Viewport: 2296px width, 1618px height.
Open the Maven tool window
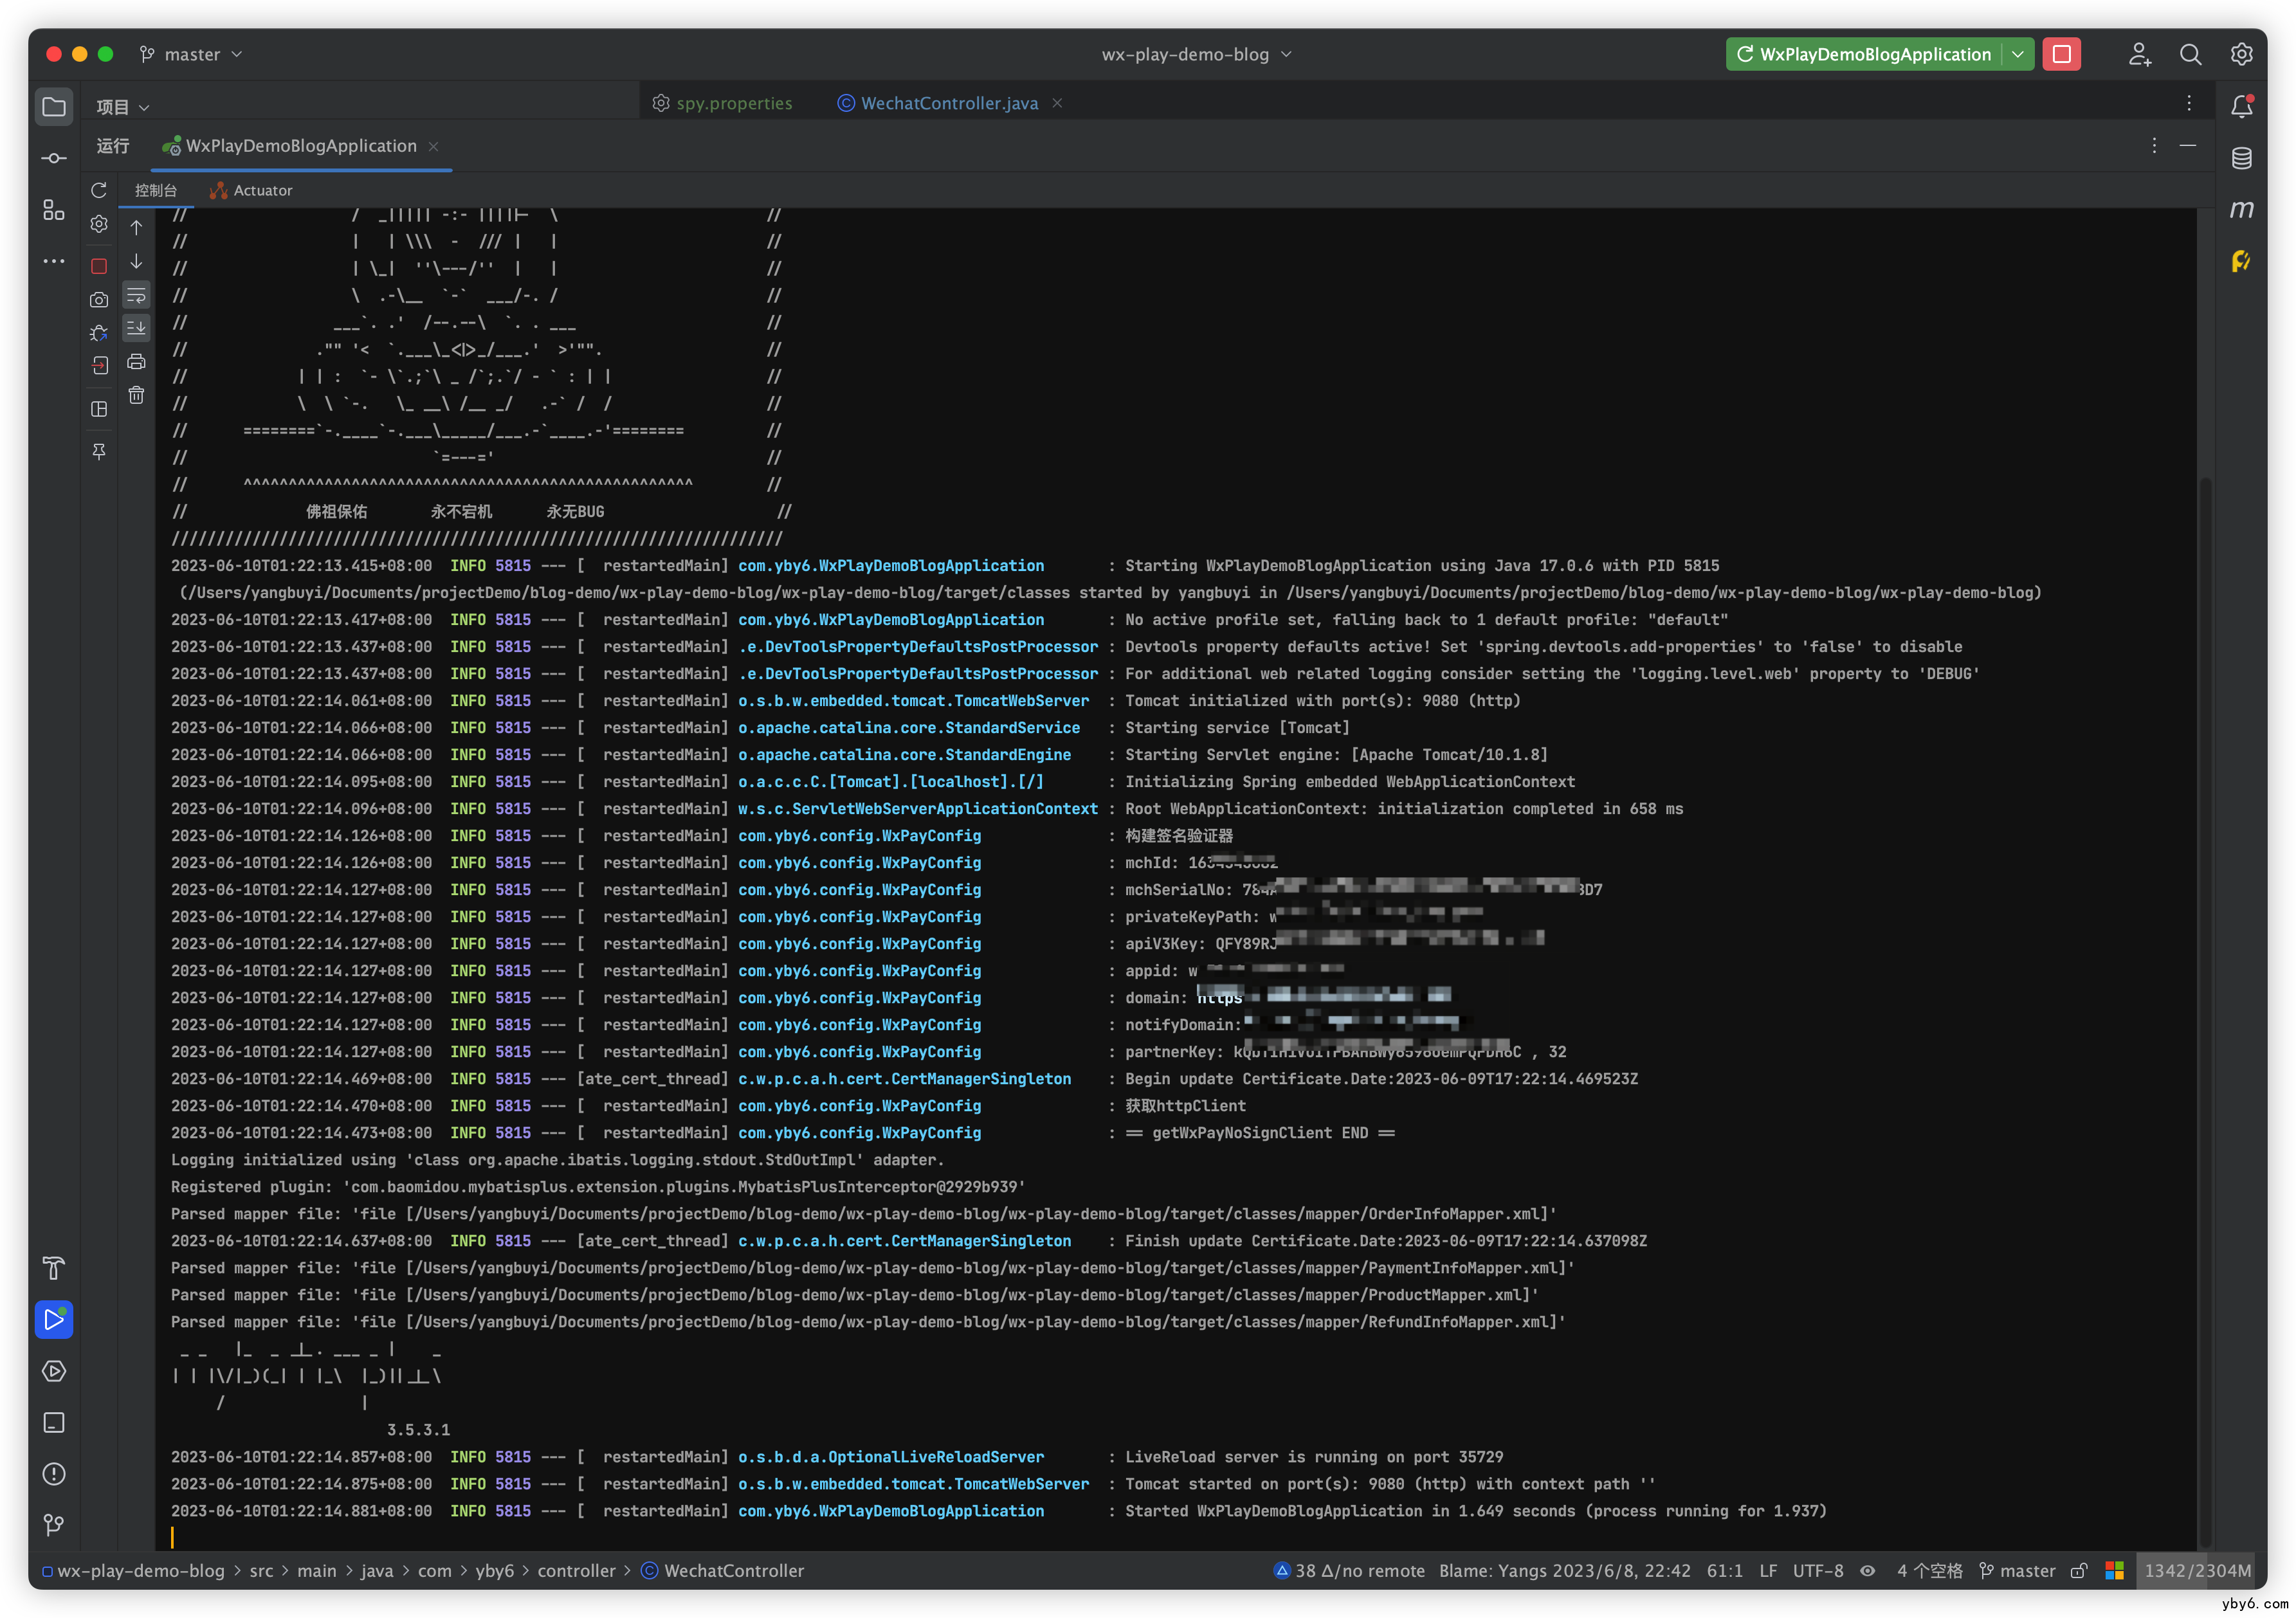[x=2241, y=210]
